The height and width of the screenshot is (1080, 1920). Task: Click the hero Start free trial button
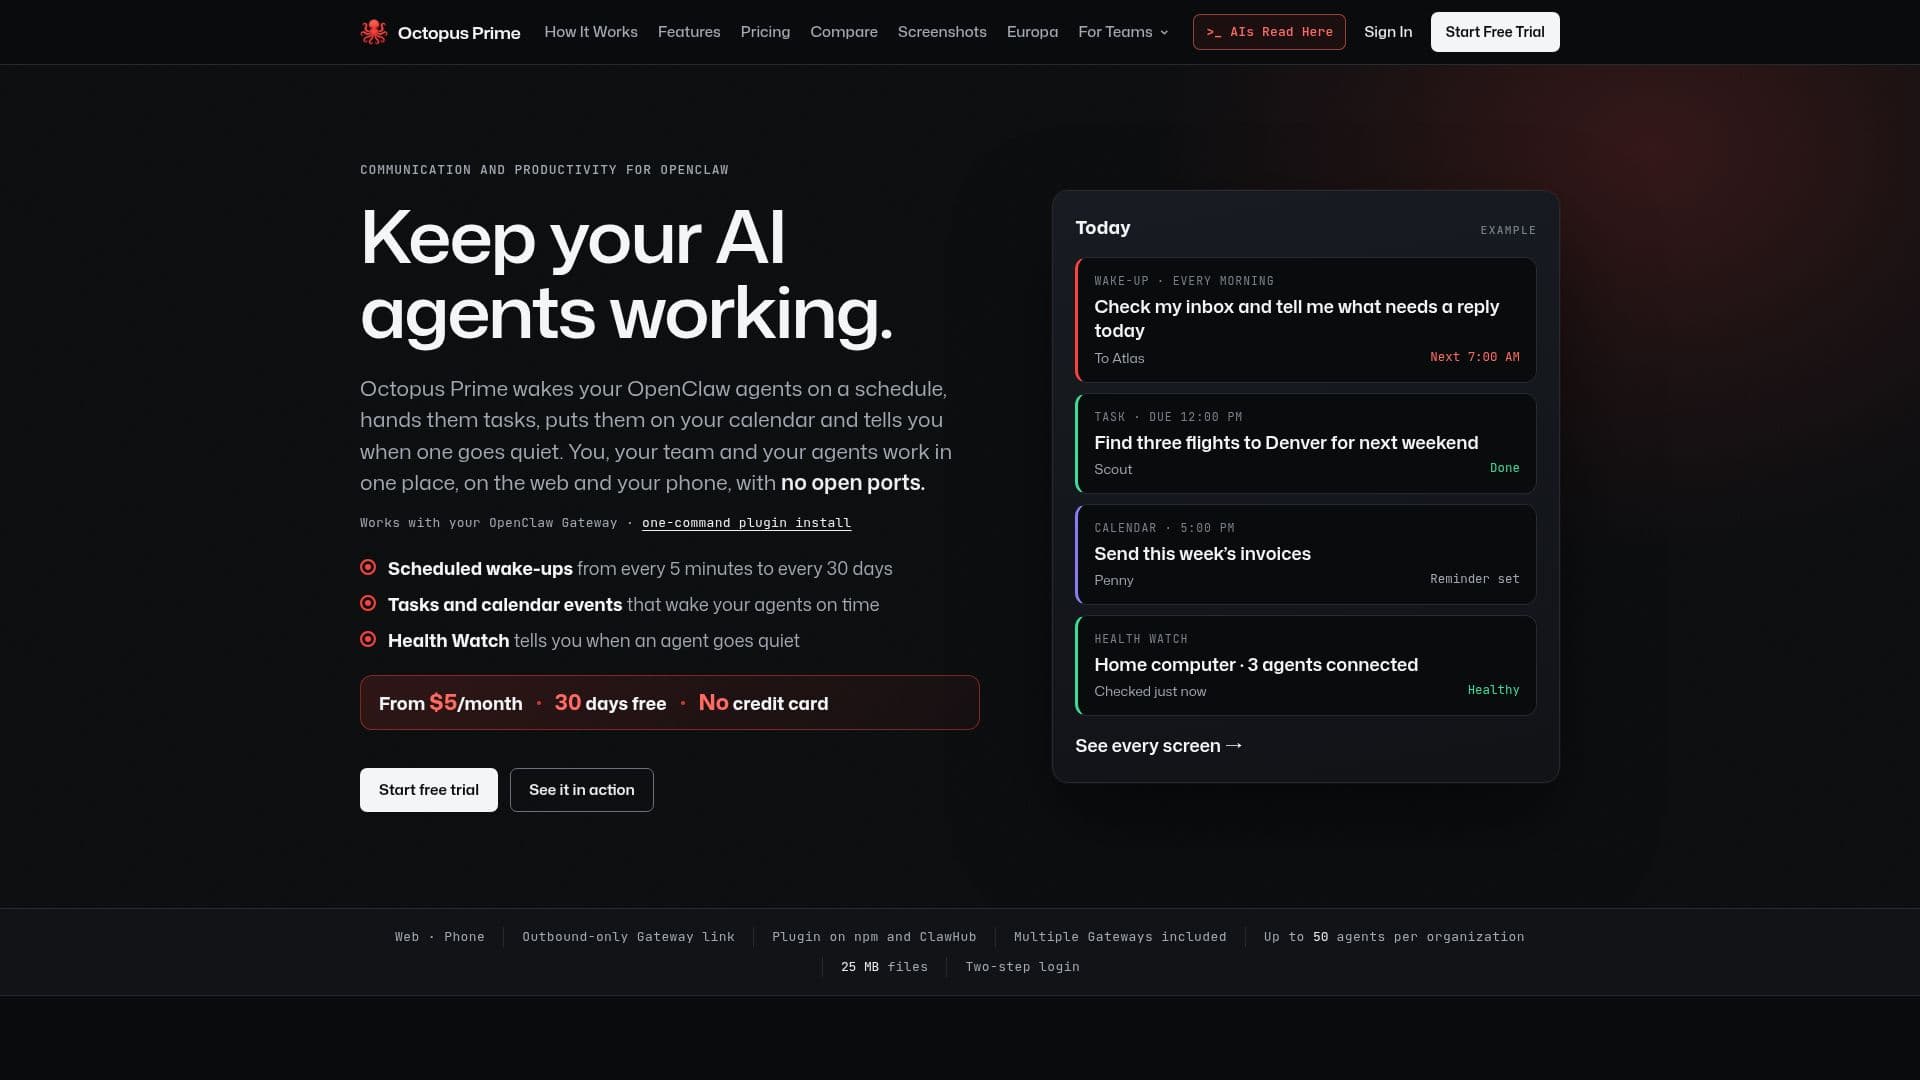pos(429,790)
